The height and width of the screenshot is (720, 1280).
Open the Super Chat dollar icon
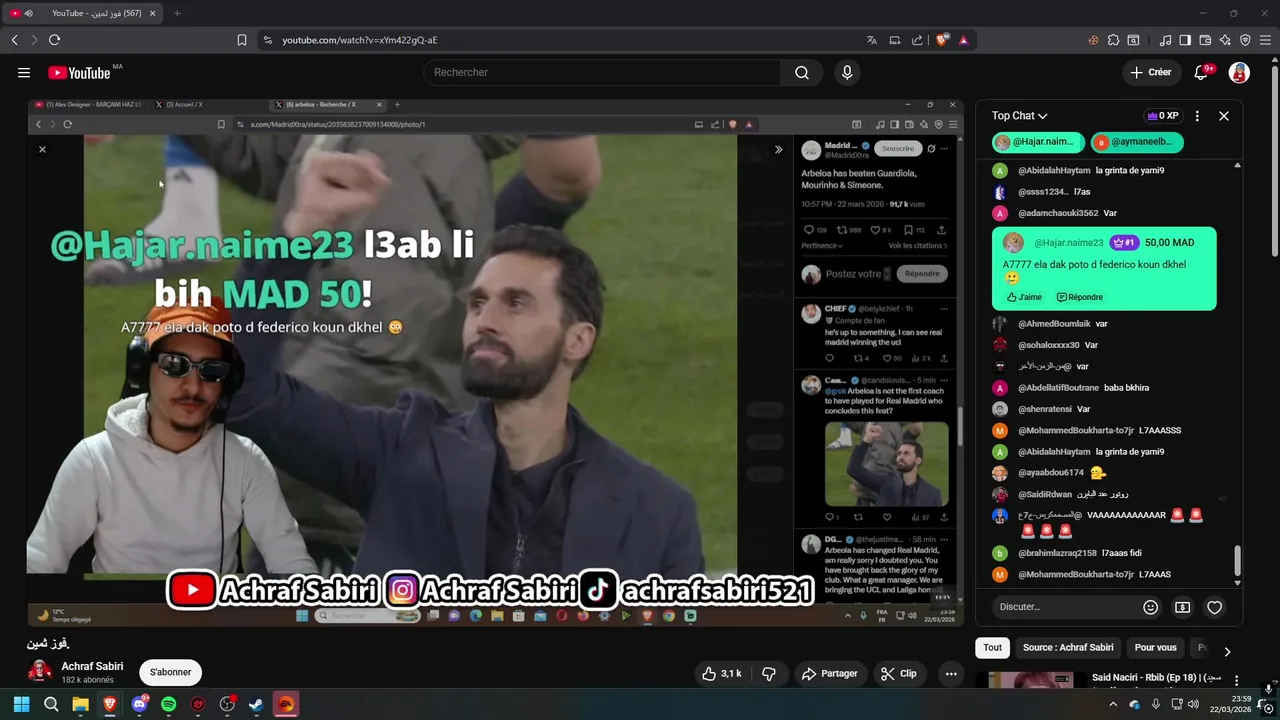click(1182, 607)
